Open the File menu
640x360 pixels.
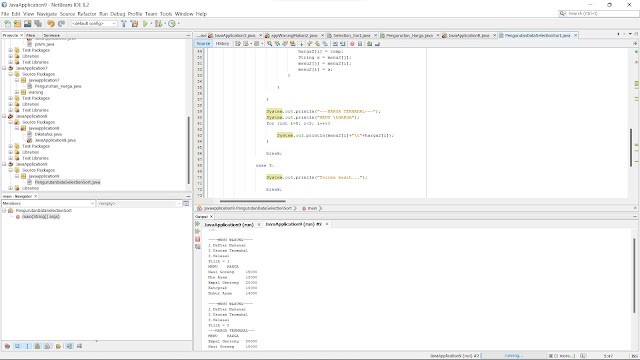tap(5, 14)
